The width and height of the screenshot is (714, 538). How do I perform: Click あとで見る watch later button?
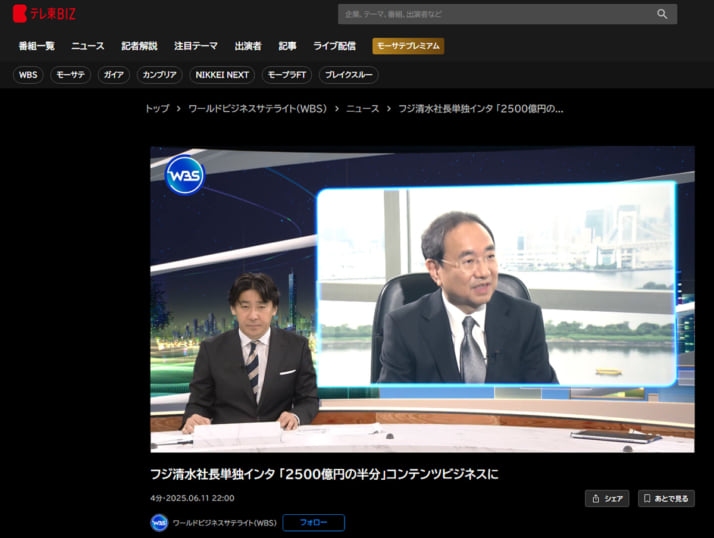tap(666, 498)
